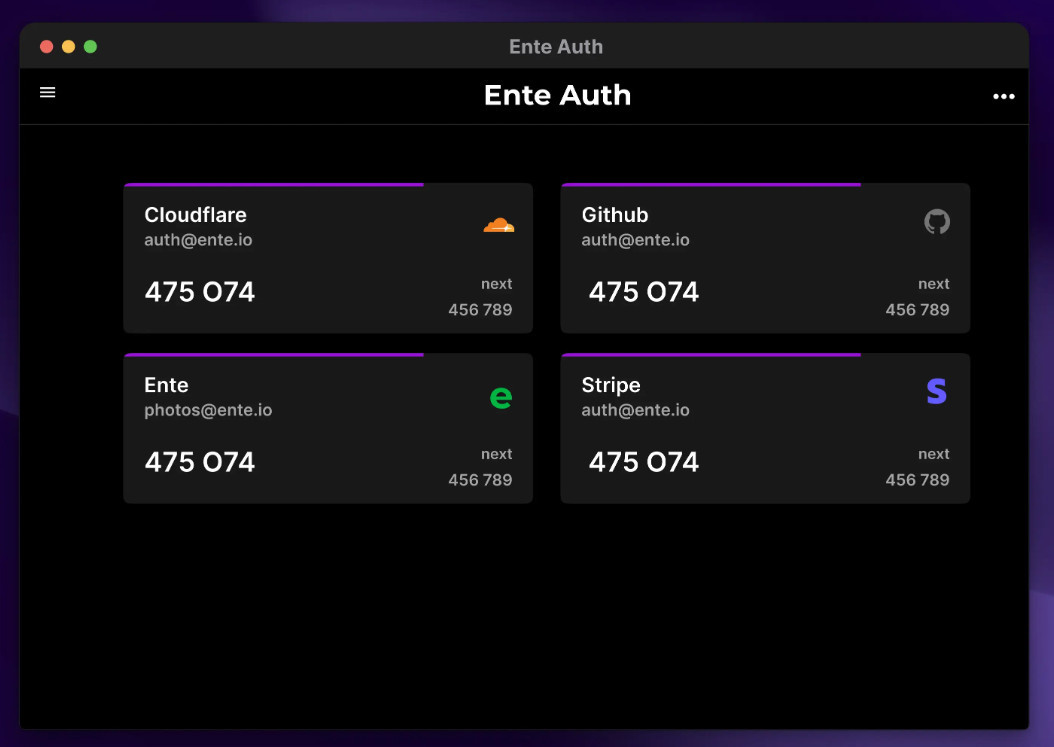The width and height of the screenshot is (1054, 747).
Task: Copy the Cloudflare code 475 074
Action: (200, 292)
